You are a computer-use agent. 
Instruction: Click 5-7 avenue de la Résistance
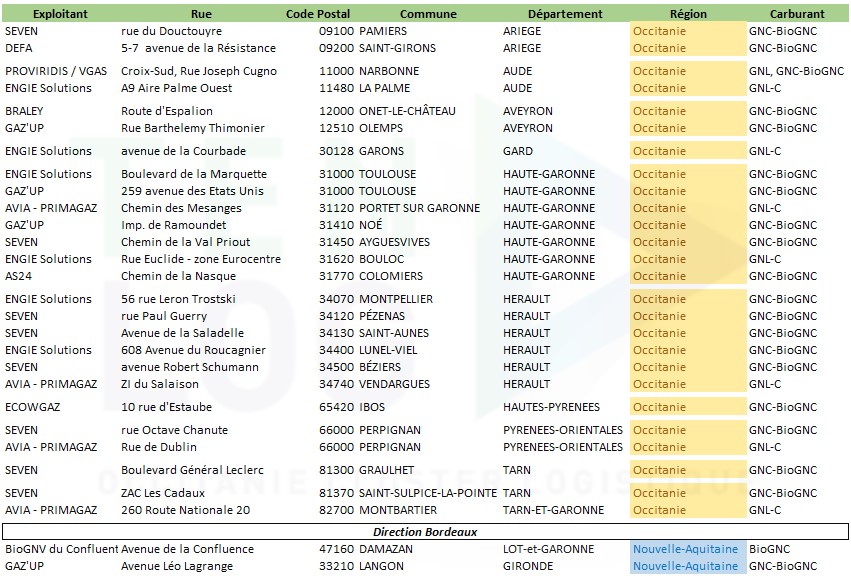click(198, 48)
